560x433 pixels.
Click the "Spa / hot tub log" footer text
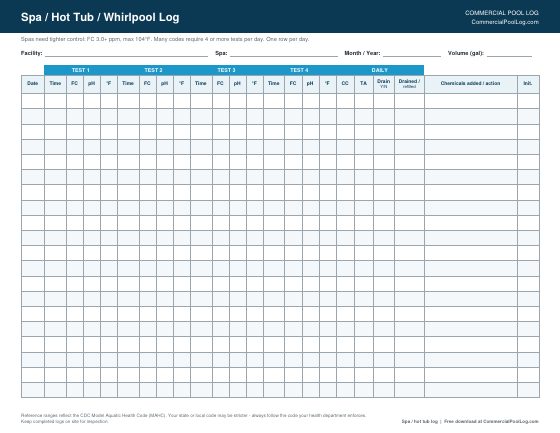click(x=420, y=422)
